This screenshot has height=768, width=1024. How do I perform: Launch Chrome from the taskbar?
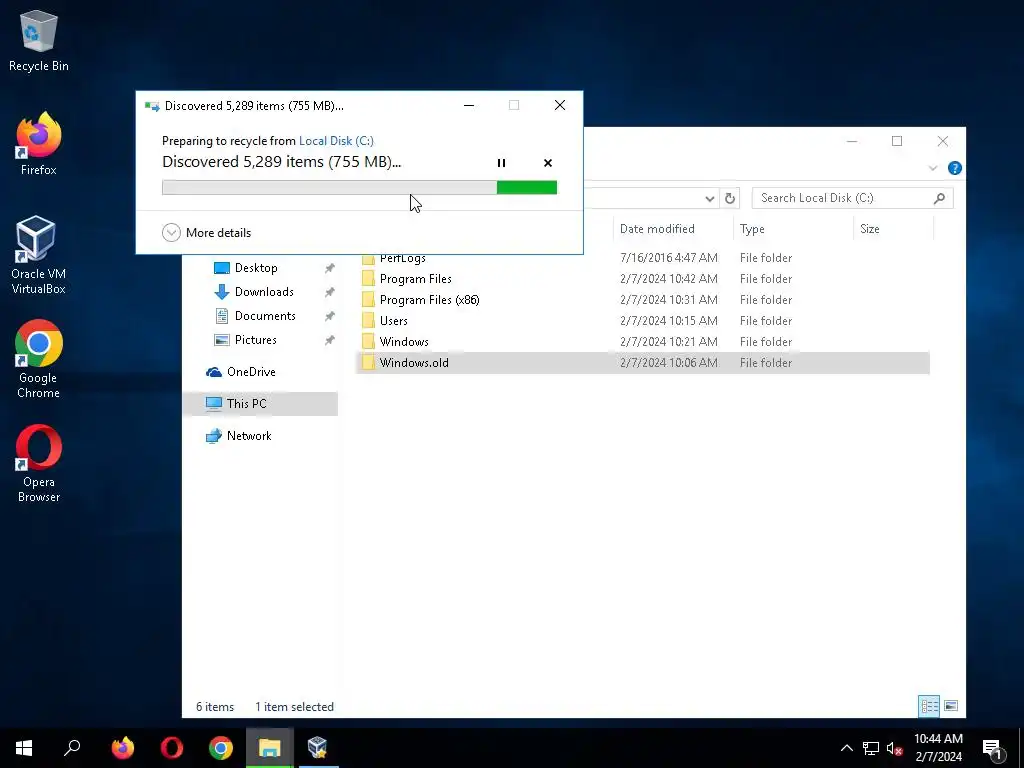tap(221, 748)
